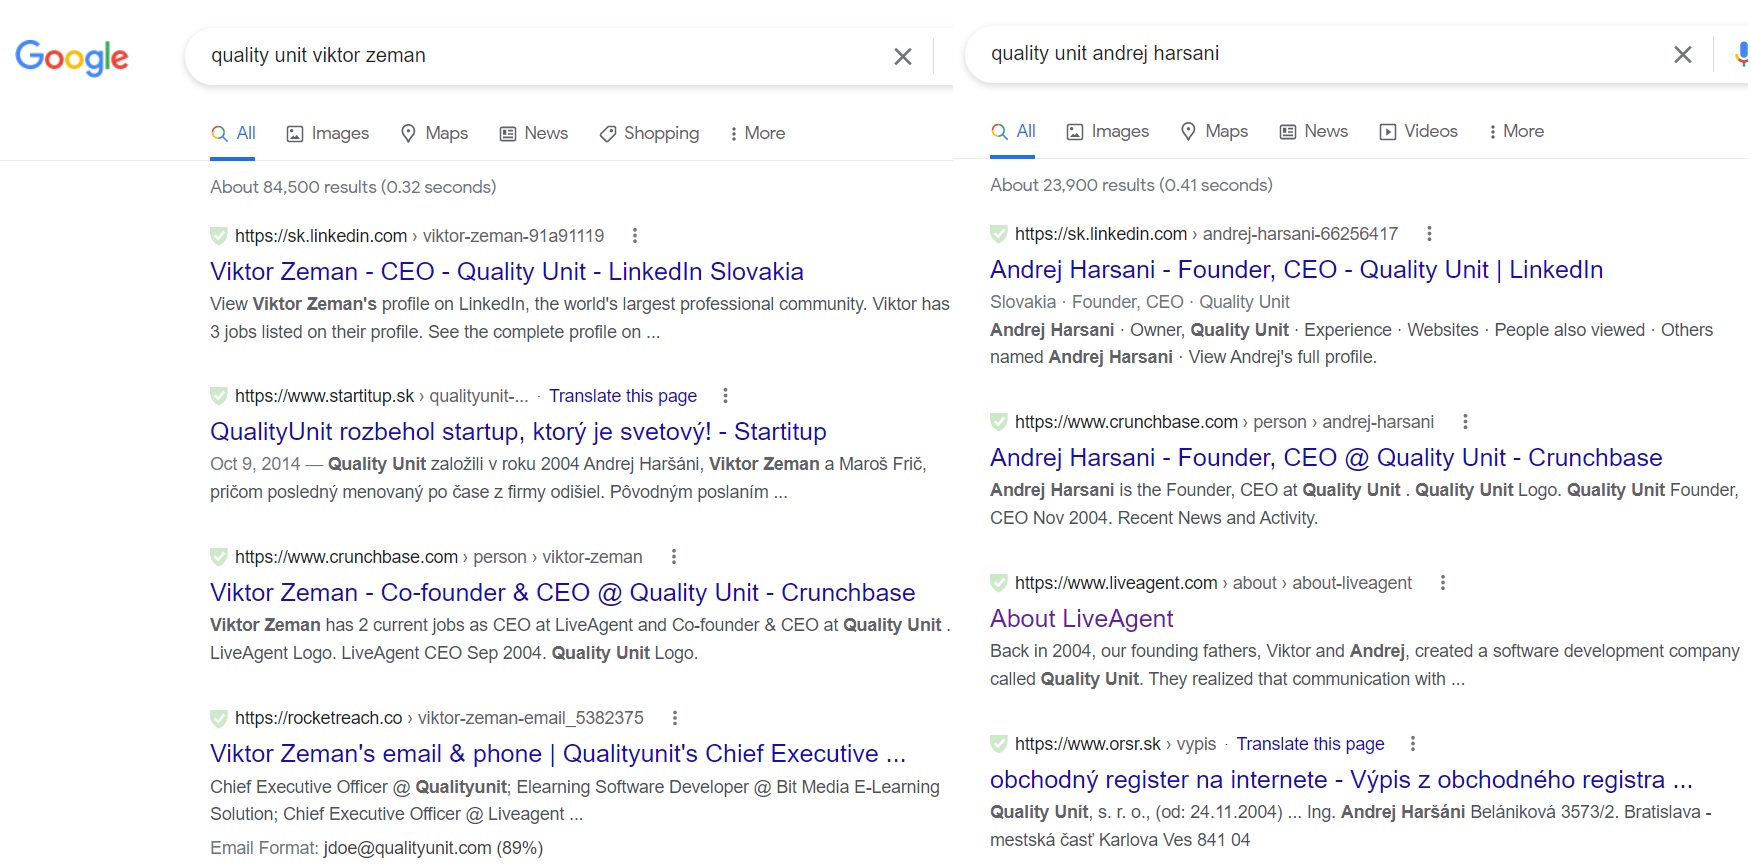
Task: Open three-dot options for orsr.sk result
Action: point(1412,744)
